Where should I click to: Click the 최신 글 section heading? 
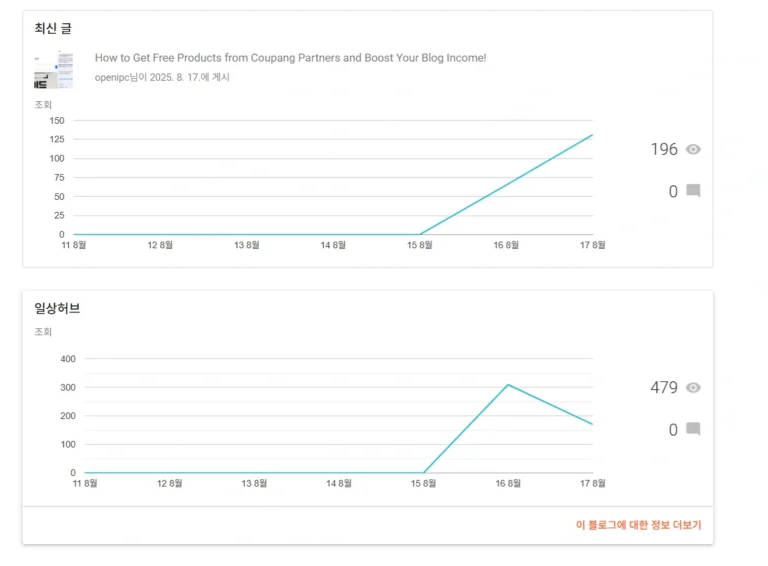click(x=53, y=28)
